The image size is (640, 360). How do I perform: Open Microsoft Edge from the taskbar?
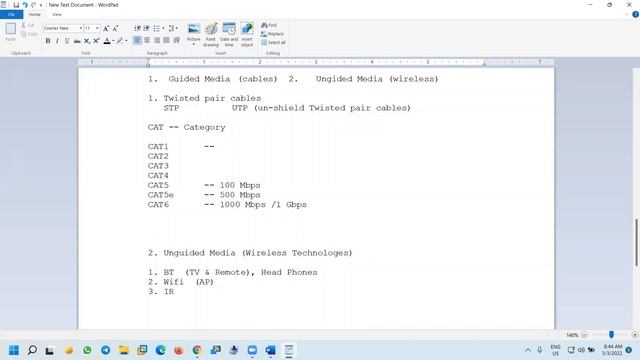(160, 350)
